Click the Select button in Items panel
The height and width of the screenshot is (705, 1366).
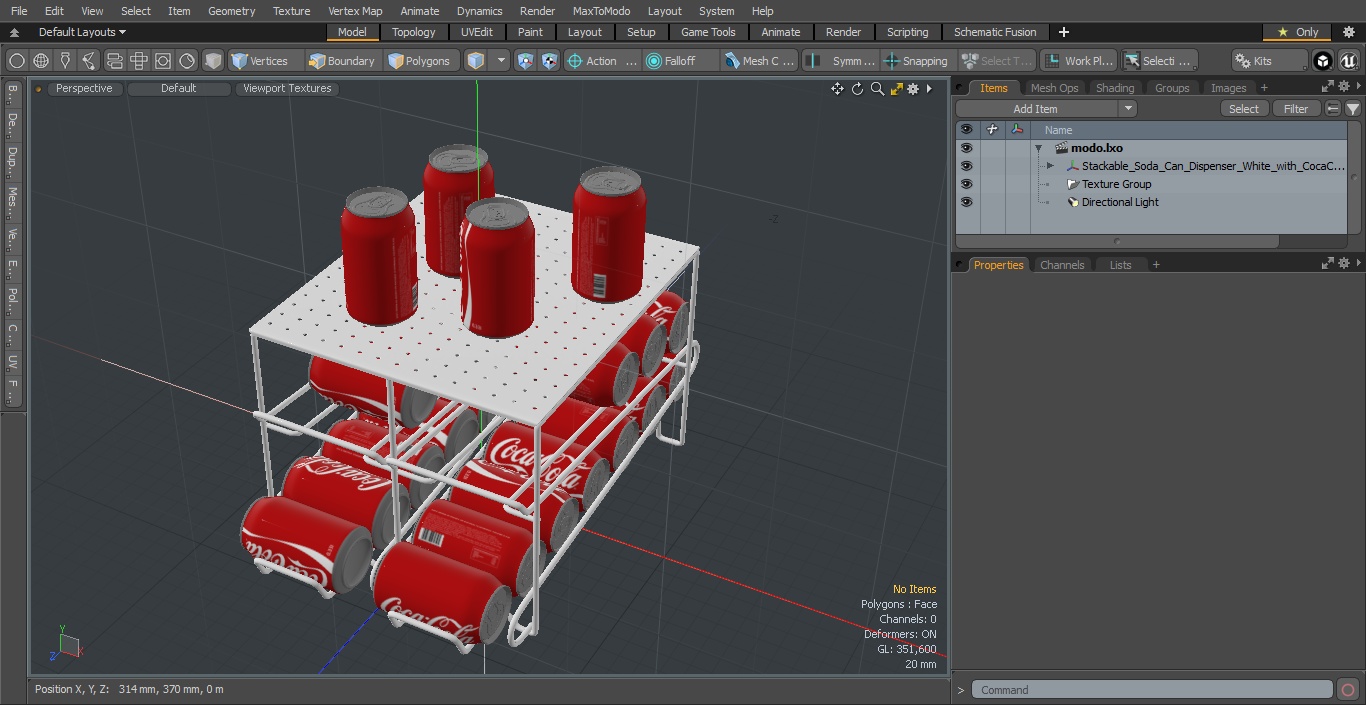pyautogui.click(x=1244, y=109)
